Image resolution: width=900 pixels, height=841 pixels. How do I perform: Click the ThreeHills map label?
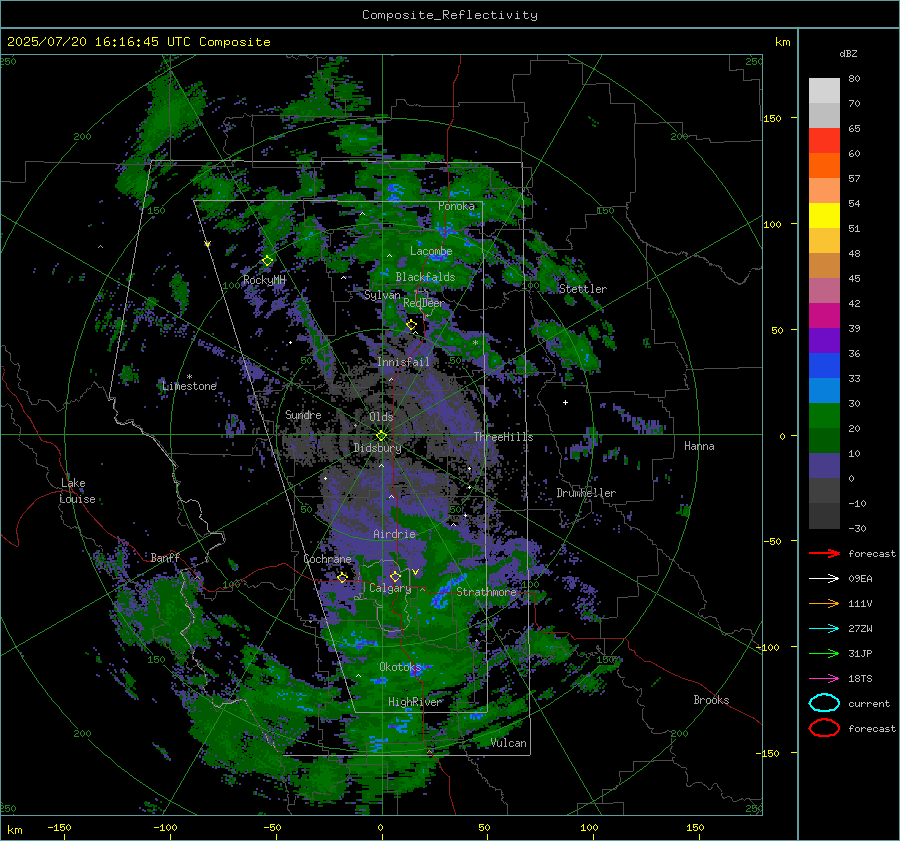[503, 437]
